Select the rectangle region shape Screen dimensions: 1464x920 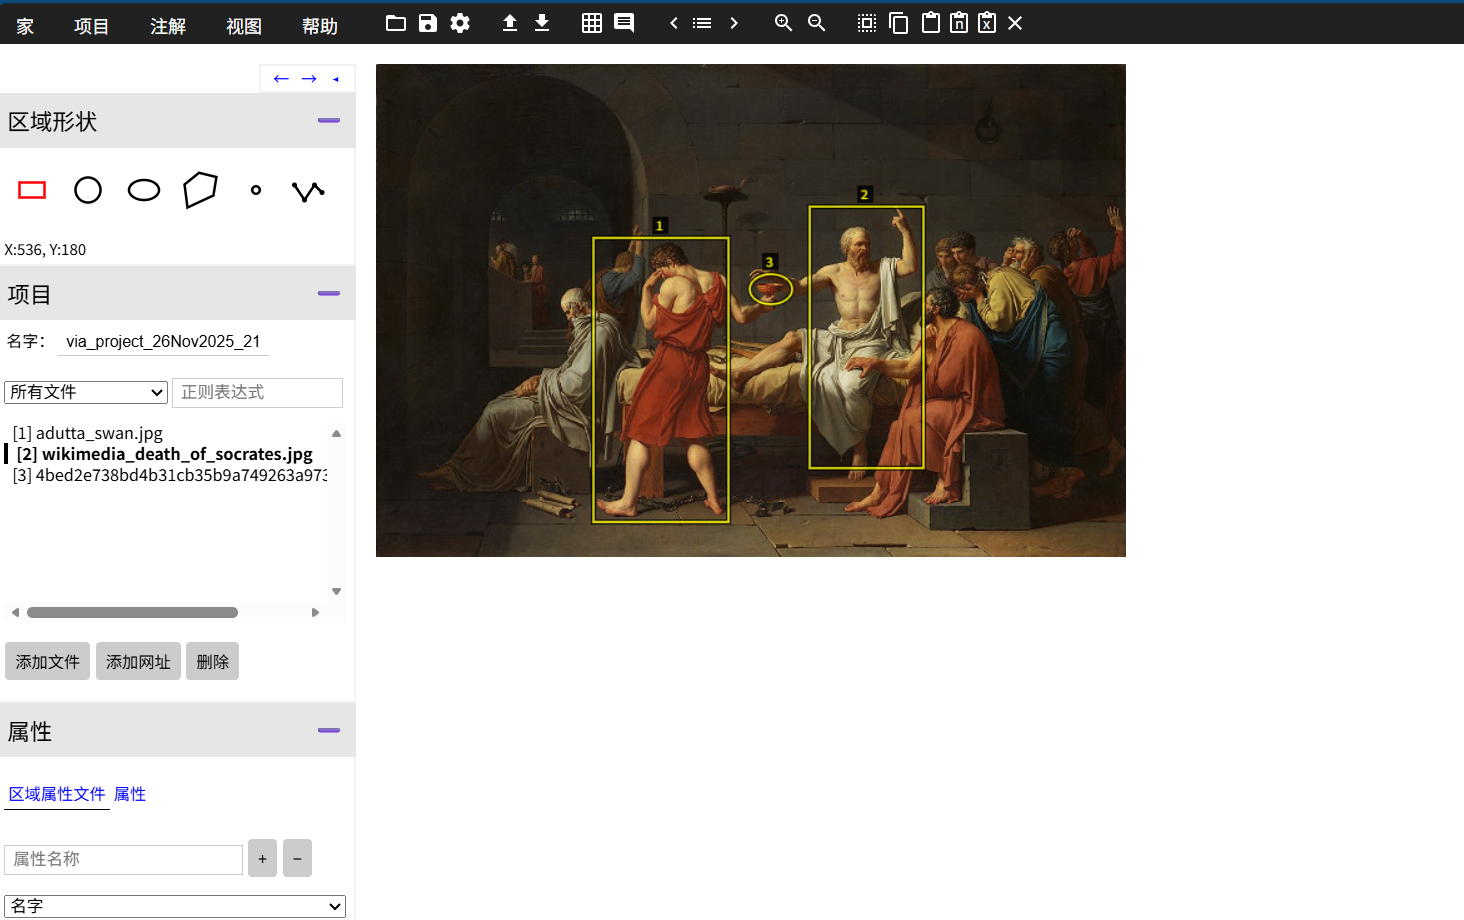[32, 190]
